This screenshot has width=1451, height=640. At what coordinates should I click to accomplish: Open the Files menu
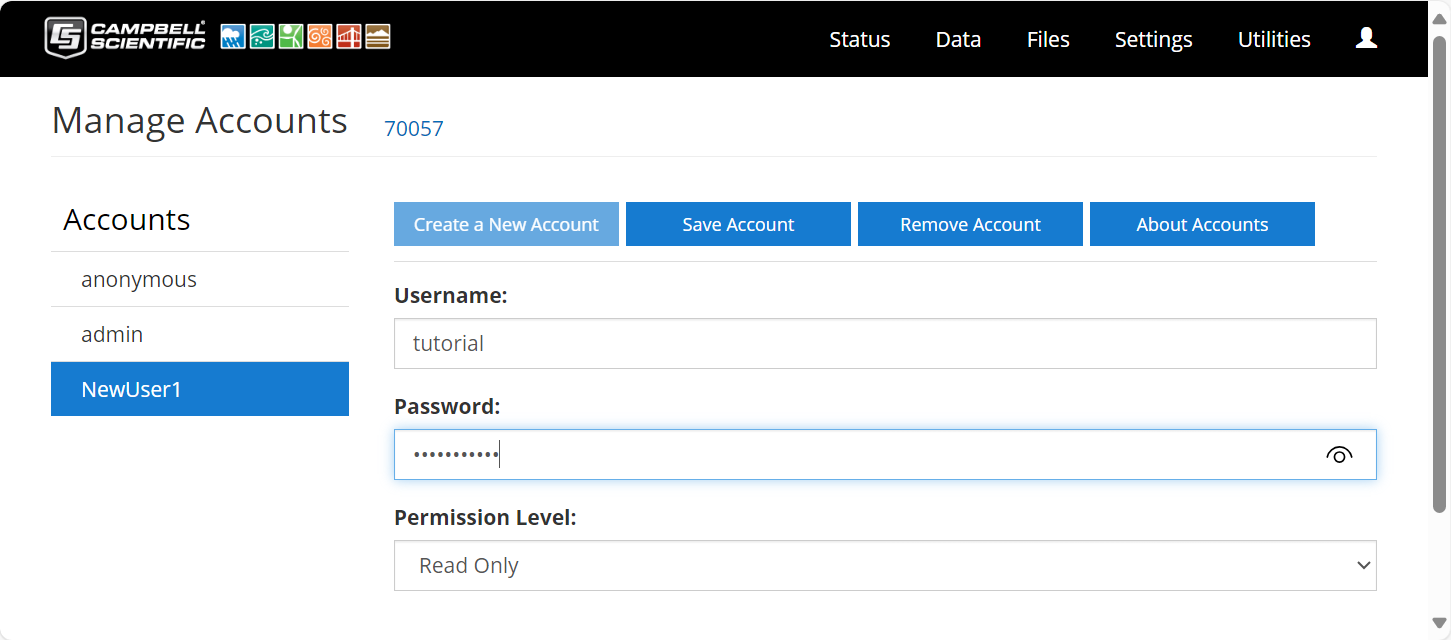click(x=1048, y=40)
